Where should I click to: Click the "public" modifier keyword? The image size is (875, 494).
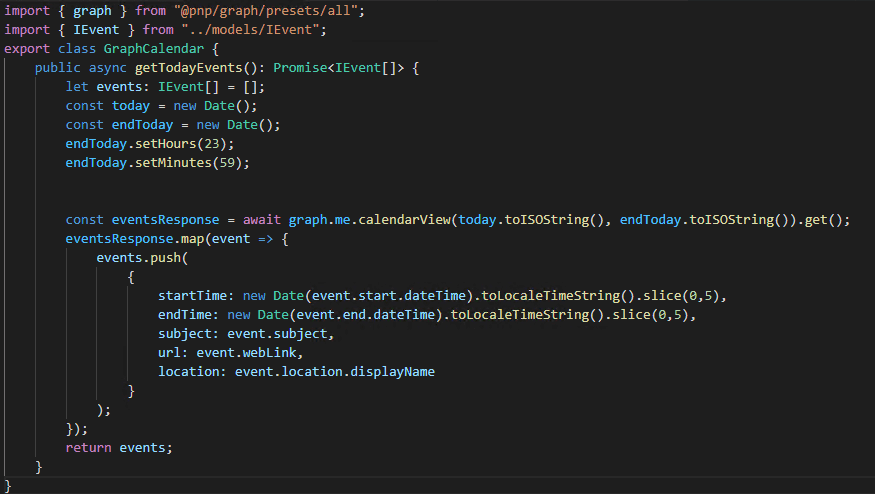click(57, 68)
